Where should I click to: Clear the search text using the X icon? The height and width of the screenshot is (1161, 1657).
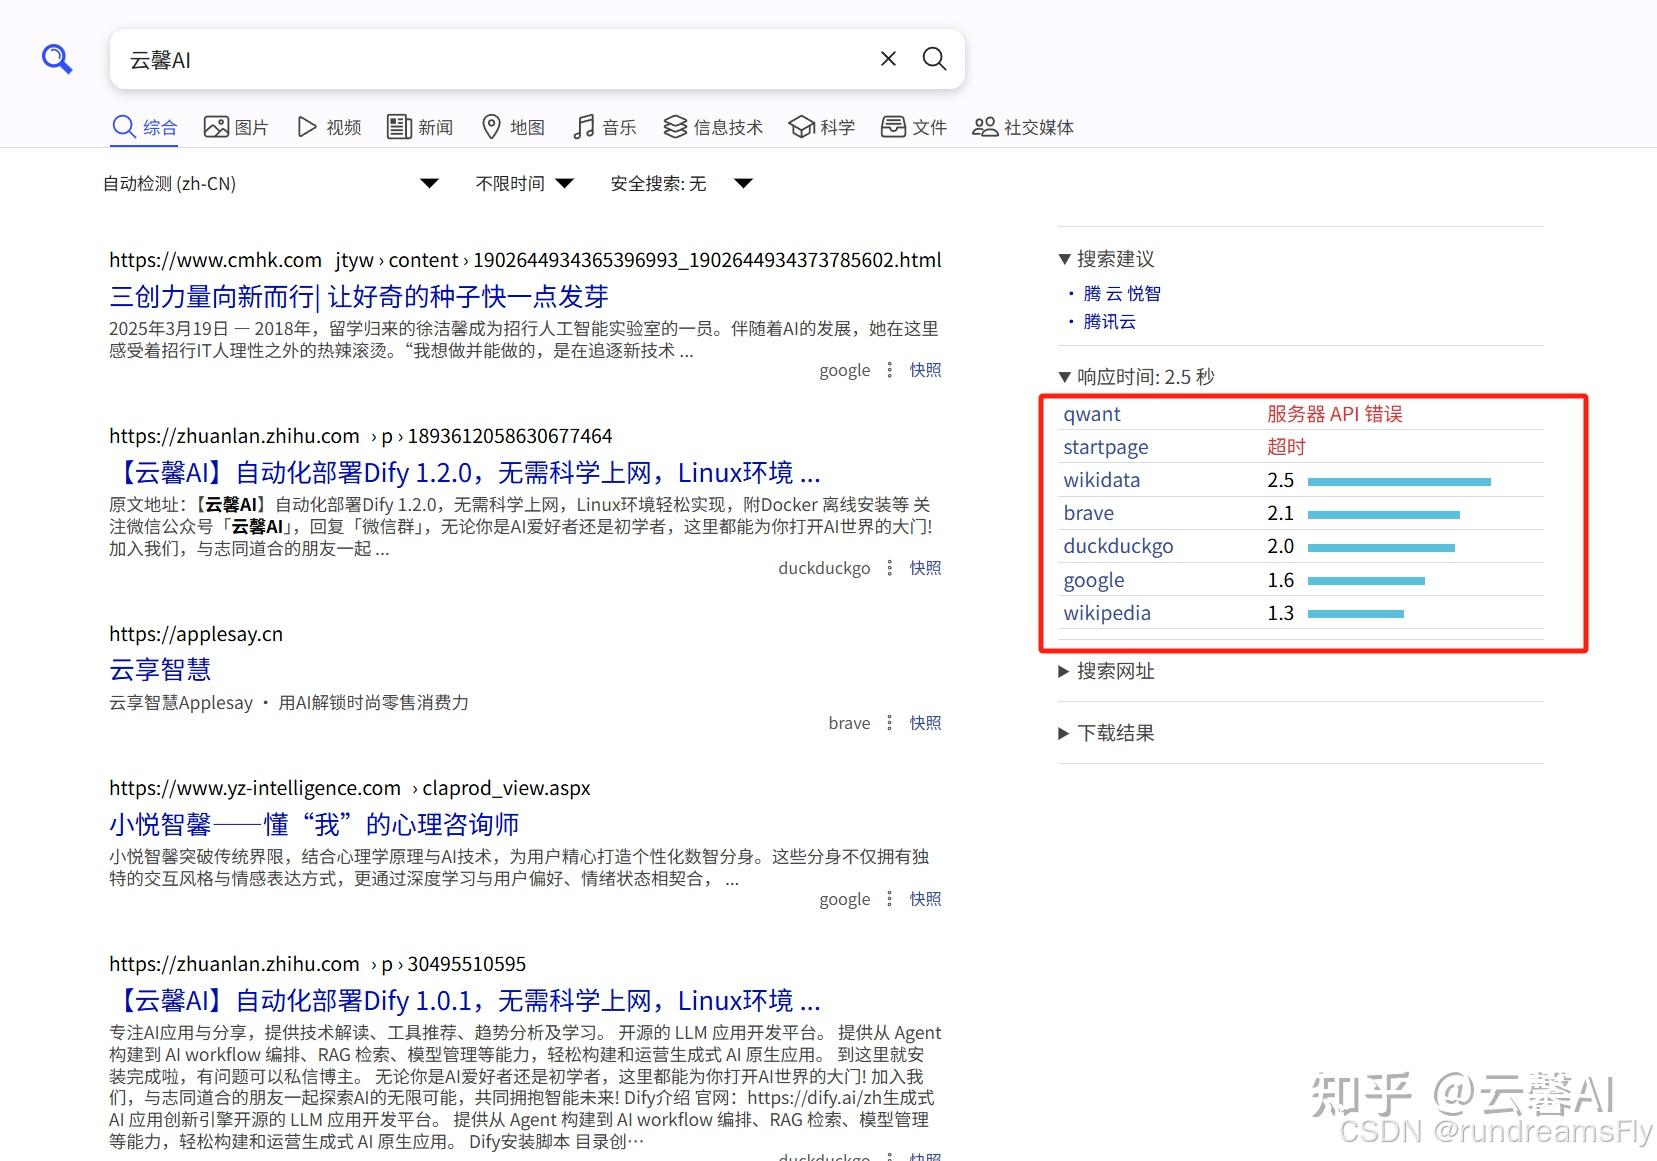(887, 59)
